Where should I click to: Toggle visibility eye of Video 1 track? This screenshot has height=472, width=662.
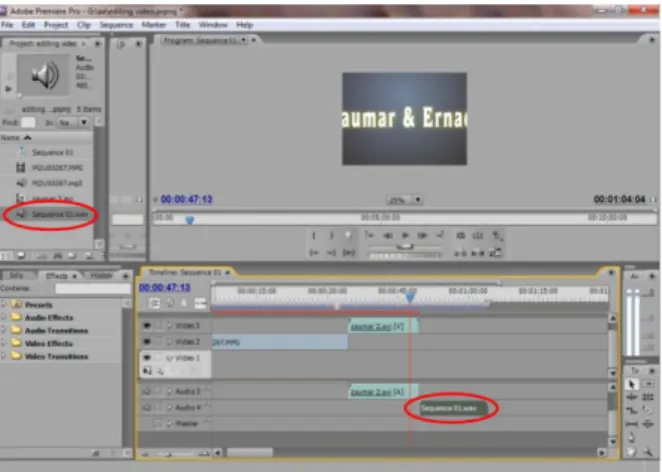coord(147,358)
